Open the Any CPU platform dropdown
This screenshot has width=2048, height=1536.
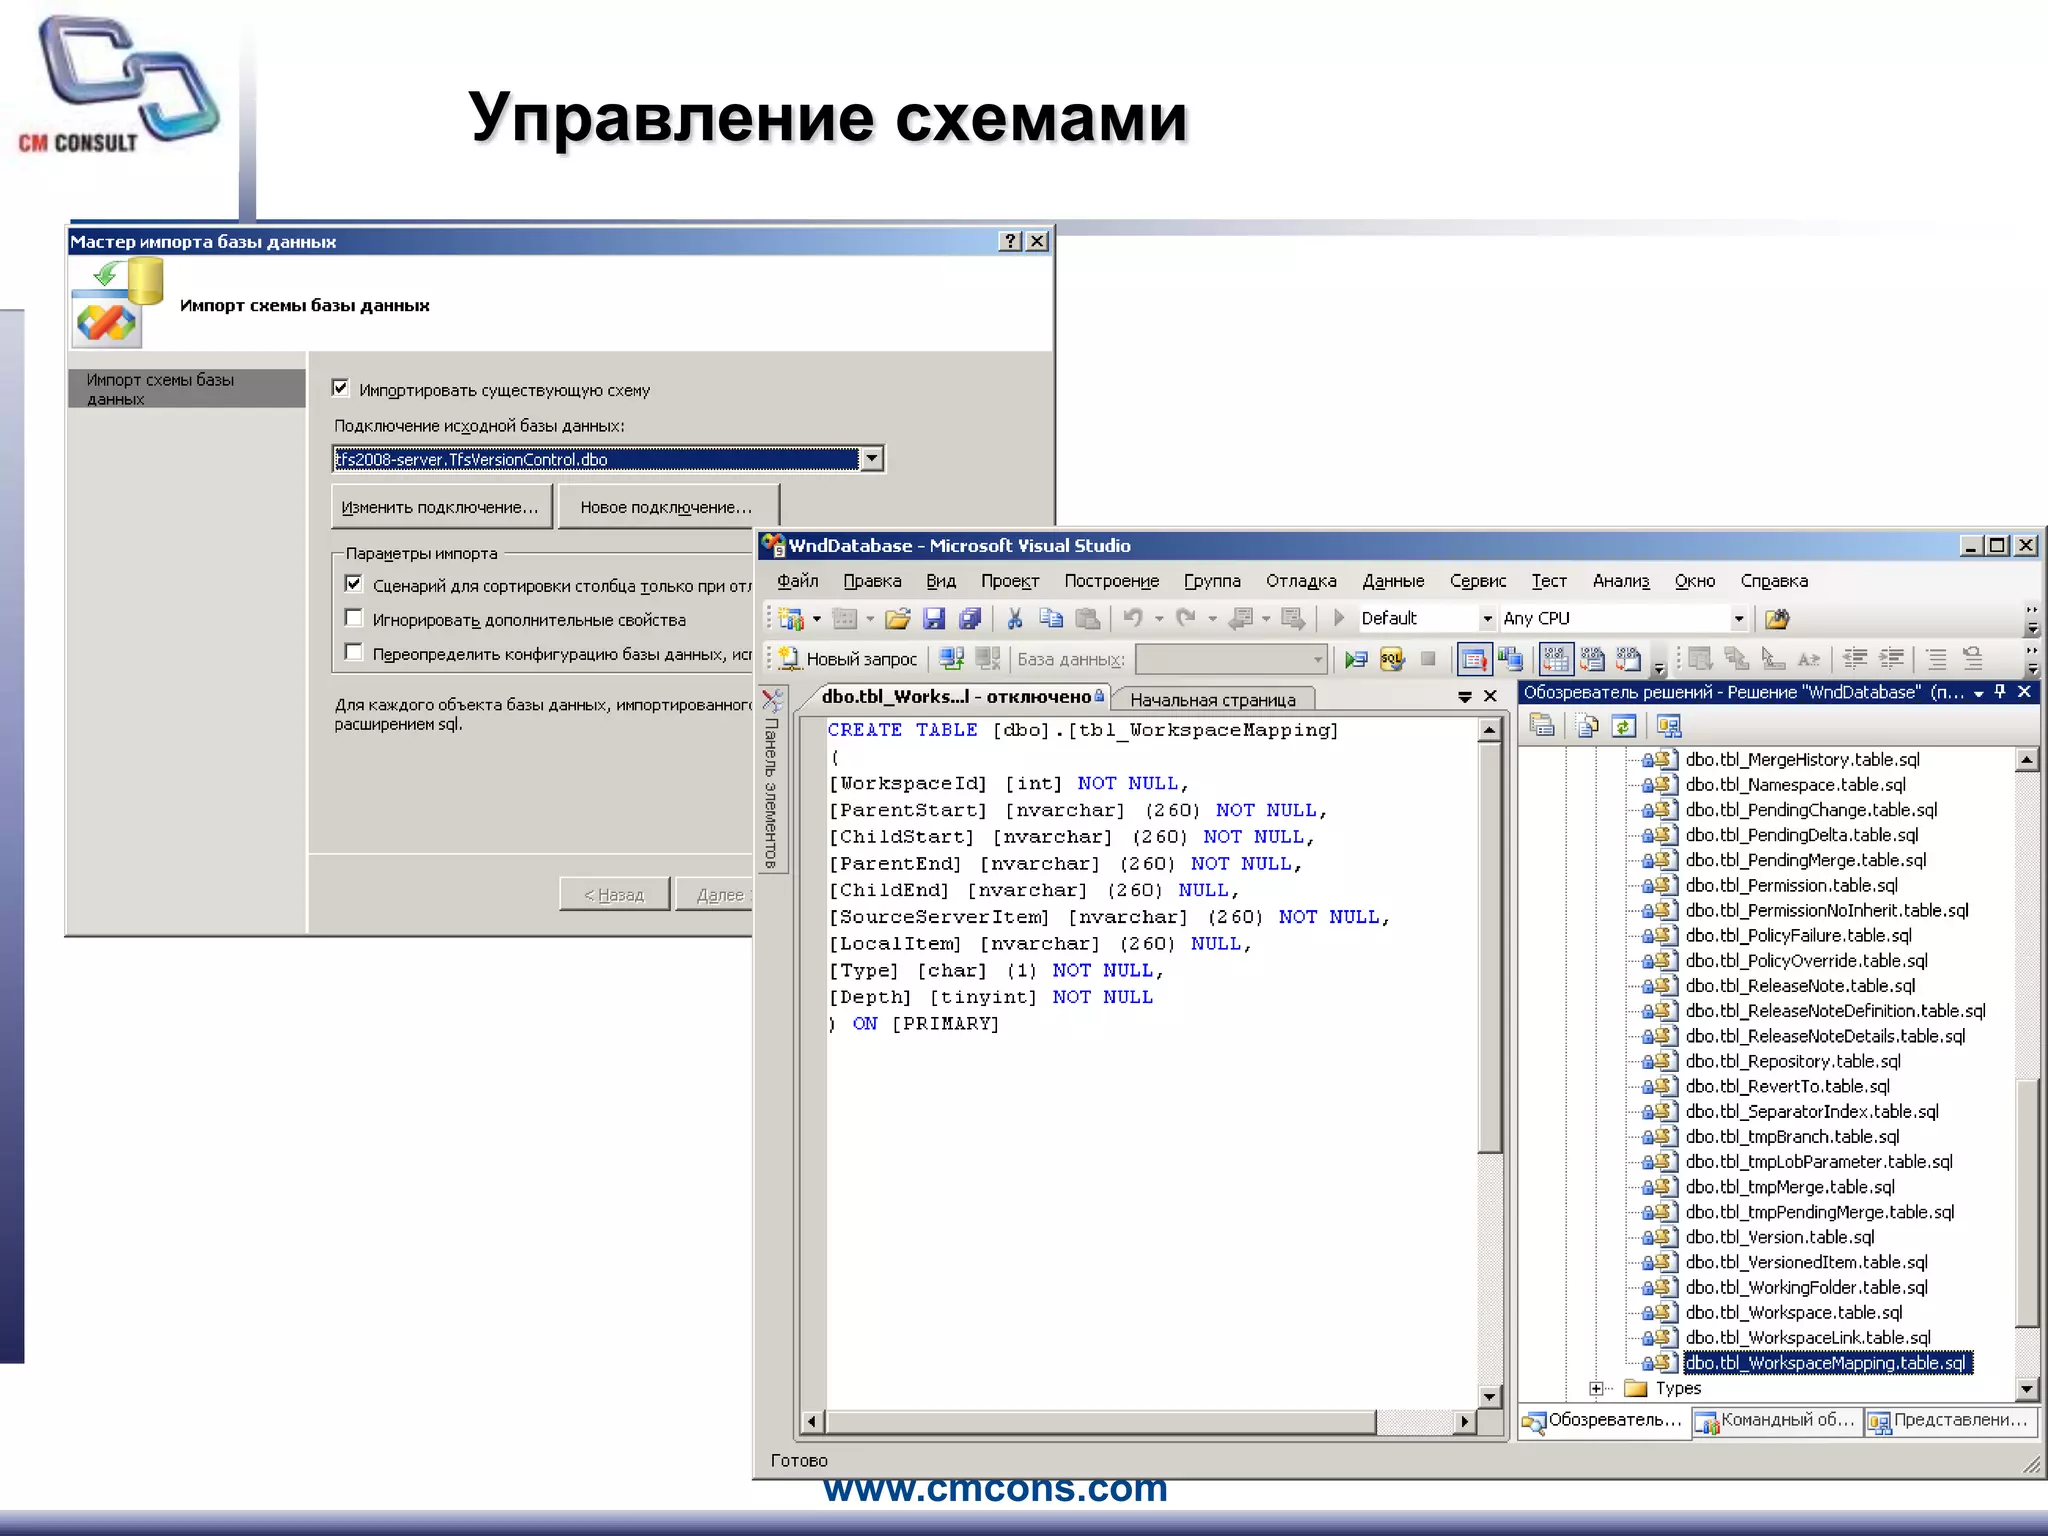(1739, 619)
